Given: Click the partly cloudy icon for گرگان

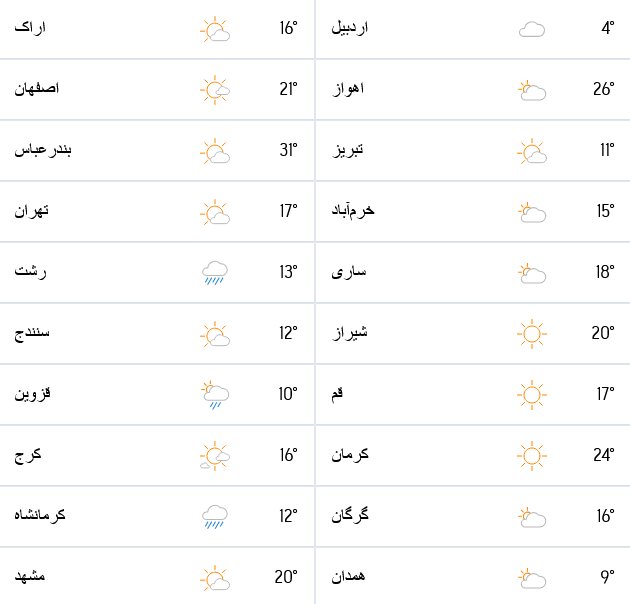Looking at the screenshot, I should click(531, 517).
